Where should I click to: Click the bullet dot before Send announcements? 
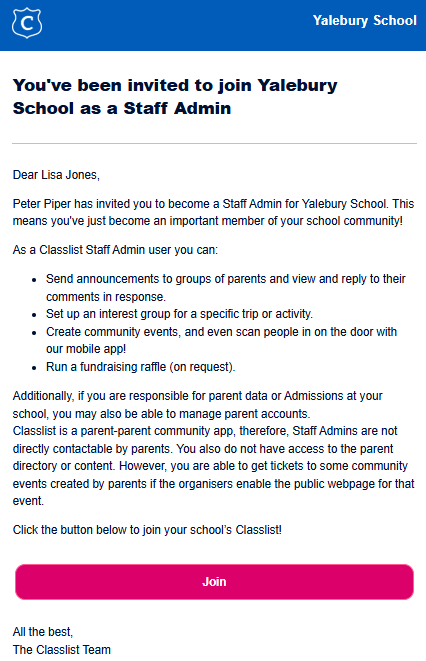point(34,280)
